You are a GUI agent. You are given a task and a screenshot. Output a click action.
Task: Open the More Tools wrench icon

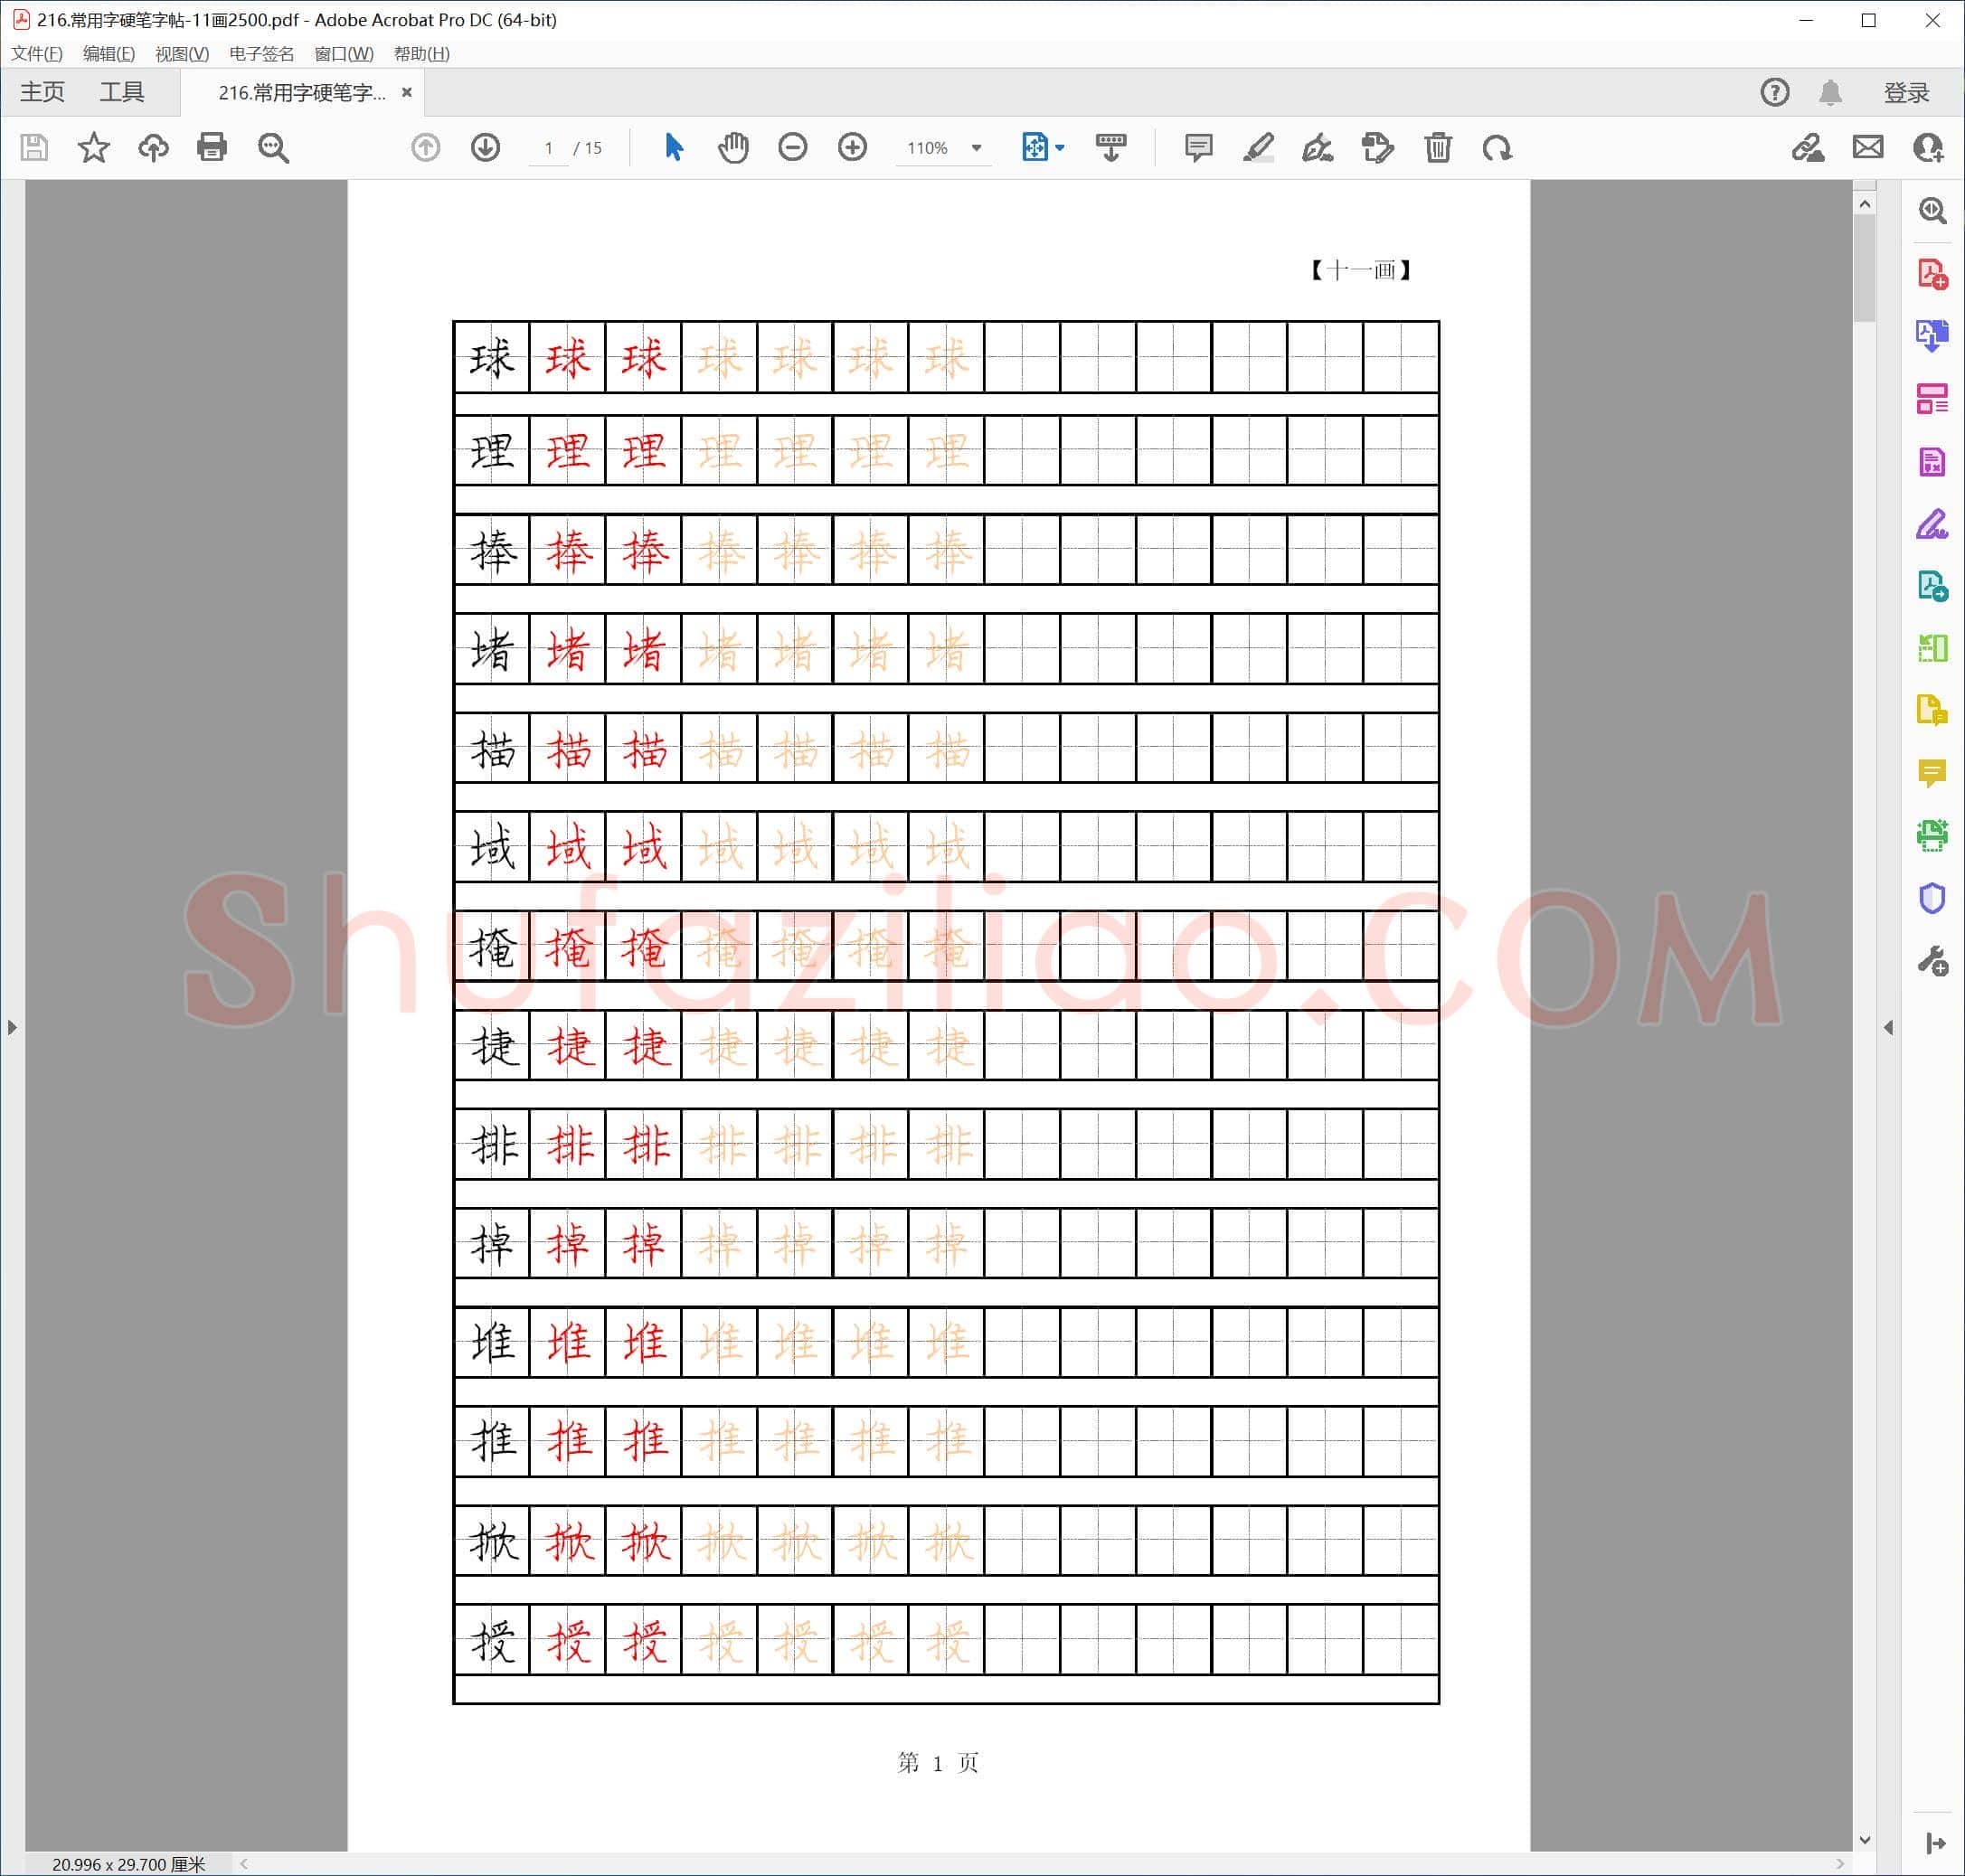point(1932,961)
